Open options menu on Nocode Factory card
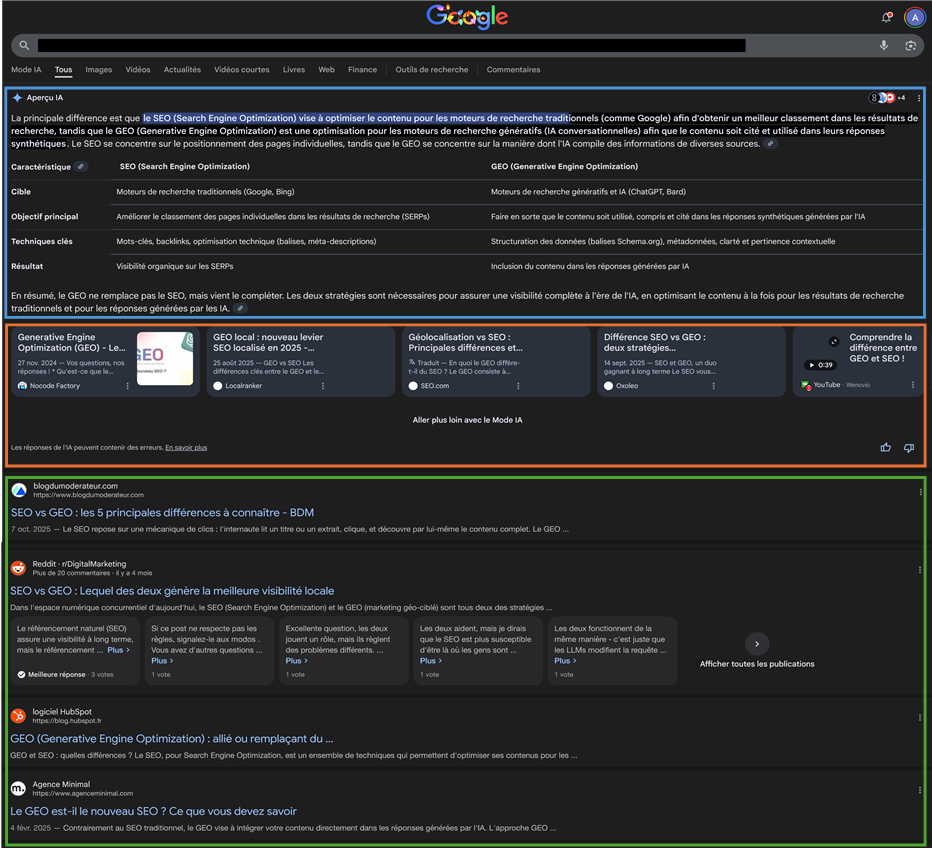932x848 pixels. [127, 386]
